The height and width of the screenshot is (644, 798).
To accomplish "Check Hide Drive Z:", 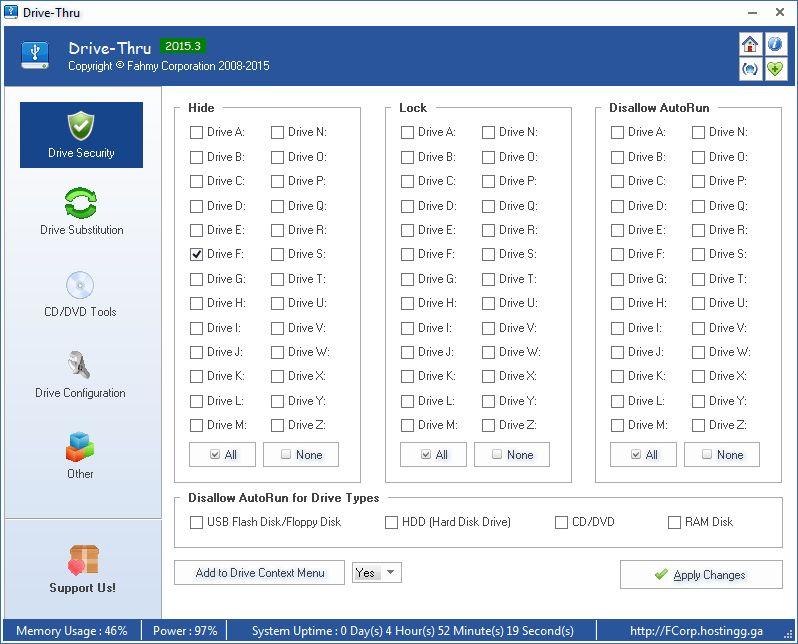I will pyautogui.click(x=277, y=425).
